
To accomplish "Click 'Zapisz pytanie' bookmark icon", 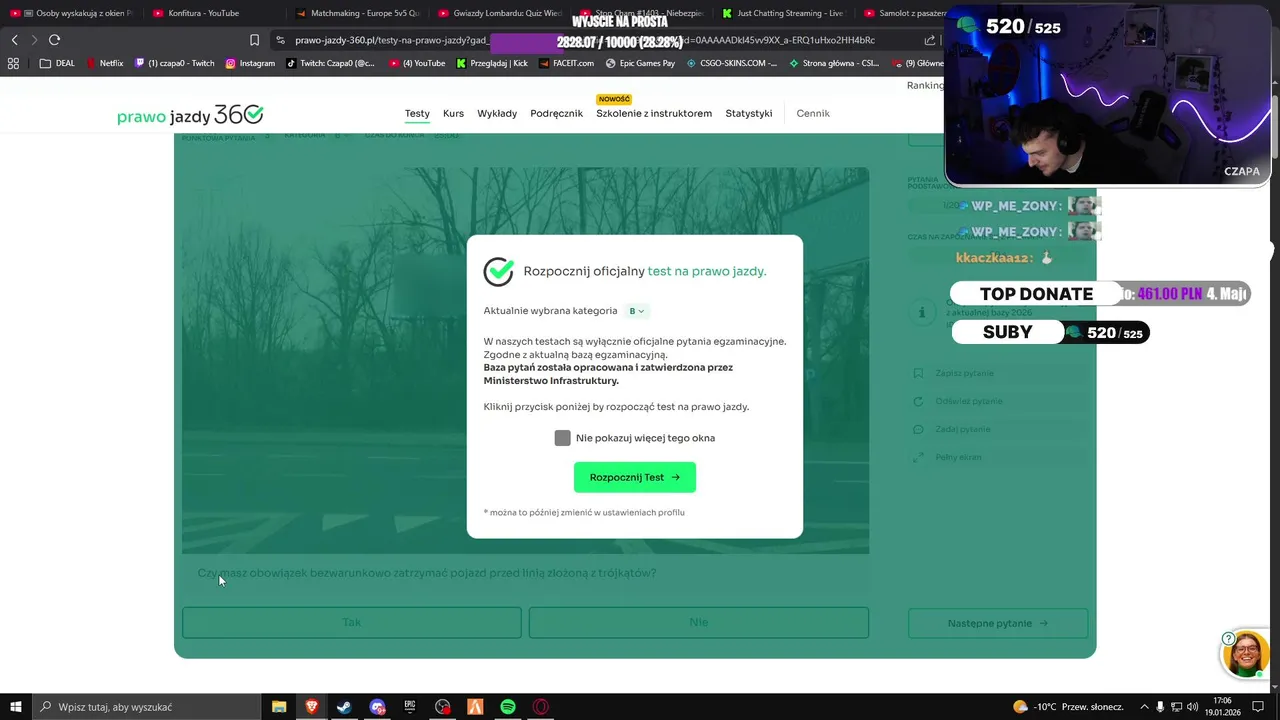I will click(918, 373).
